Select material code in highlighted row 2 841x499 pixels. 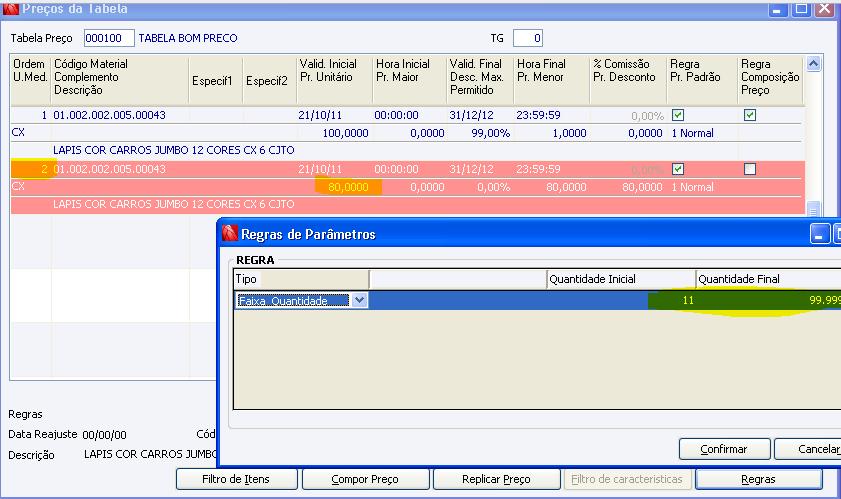pos(109,169)
